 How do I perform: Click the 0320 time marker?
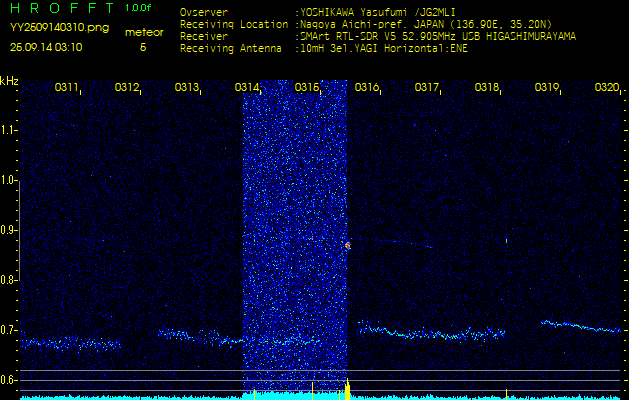[x=606, y=88]
